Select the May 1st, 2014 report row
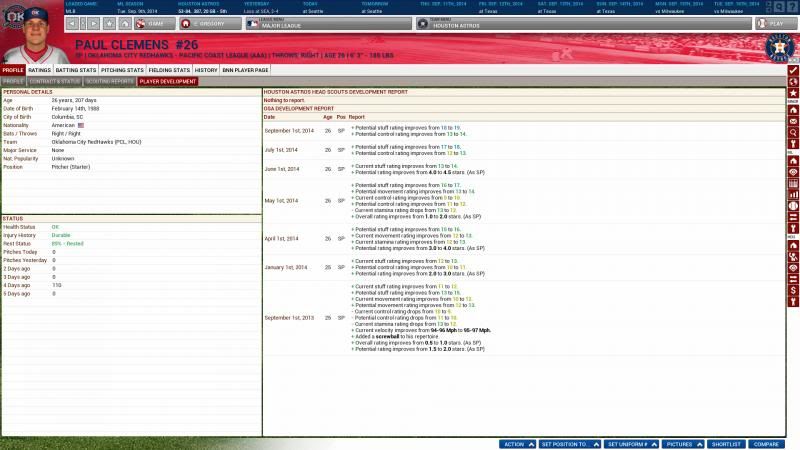The height and width of the screenshot is (450, 800). coord(524,201)
